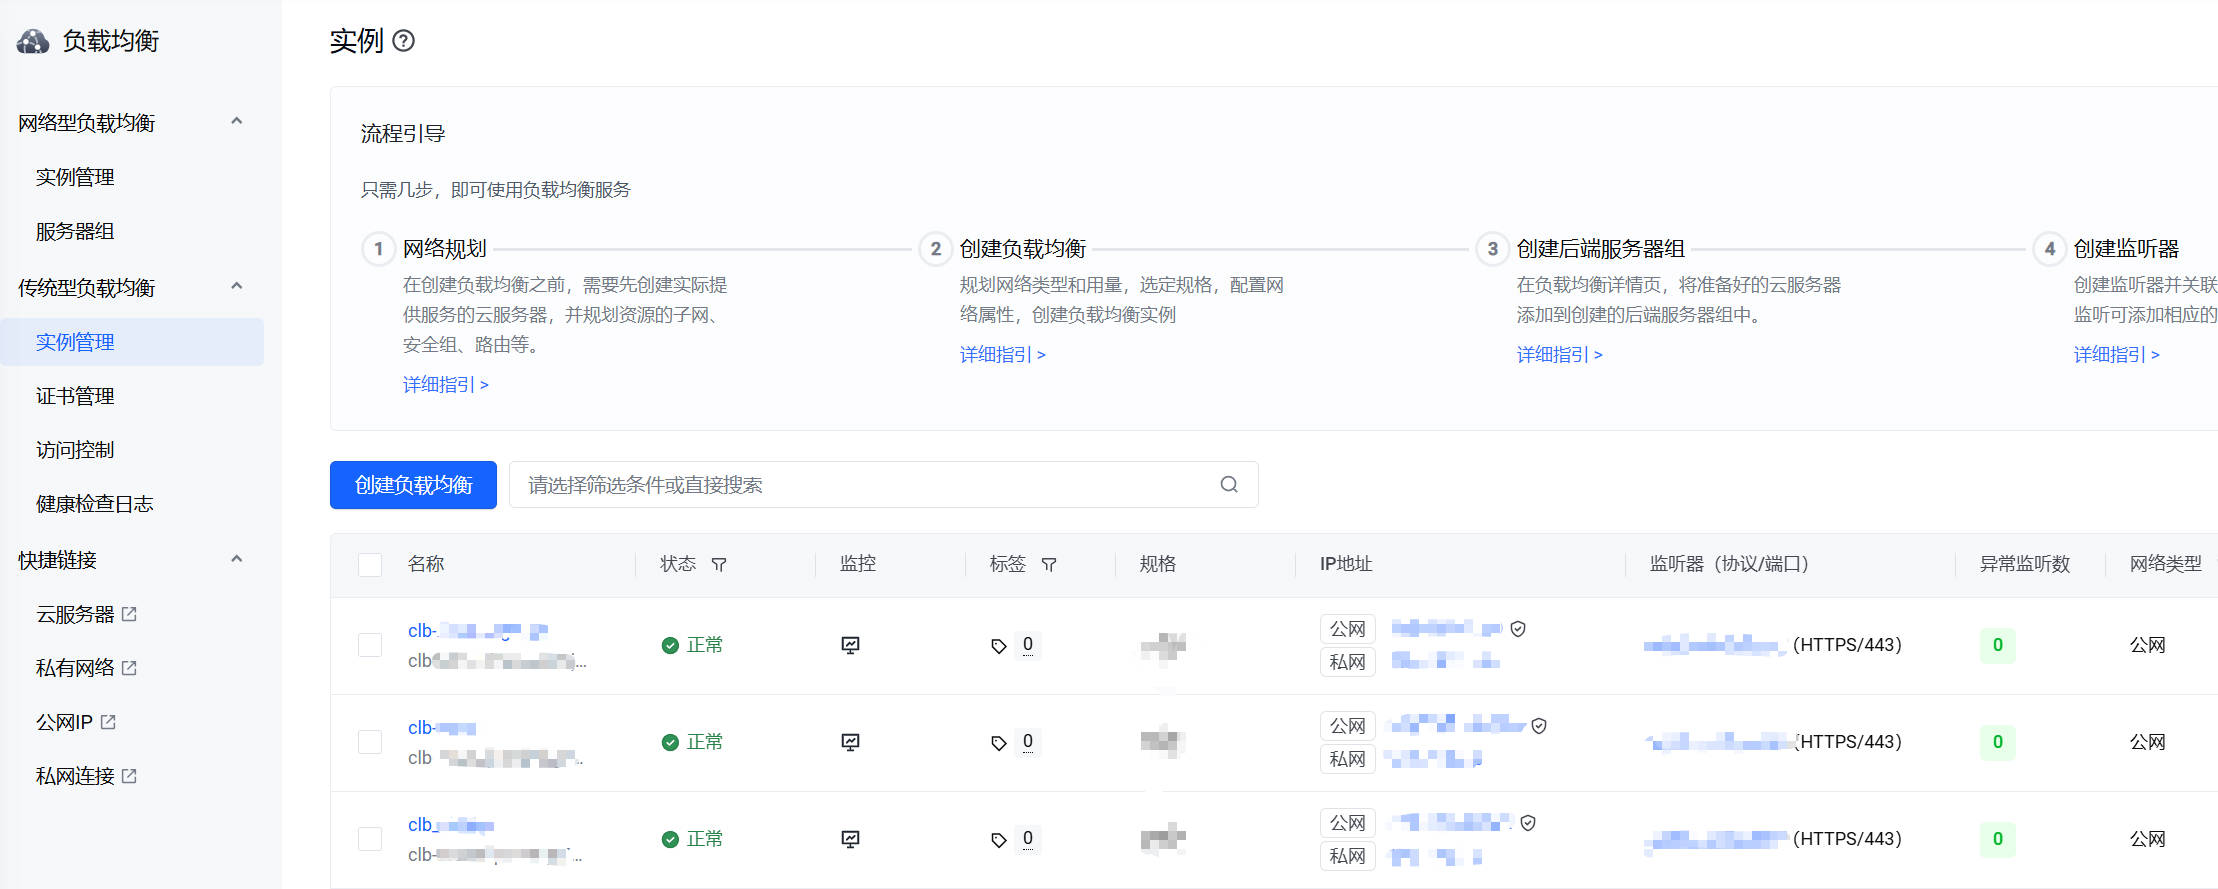Click external link icon next to 云服务器

129,614
